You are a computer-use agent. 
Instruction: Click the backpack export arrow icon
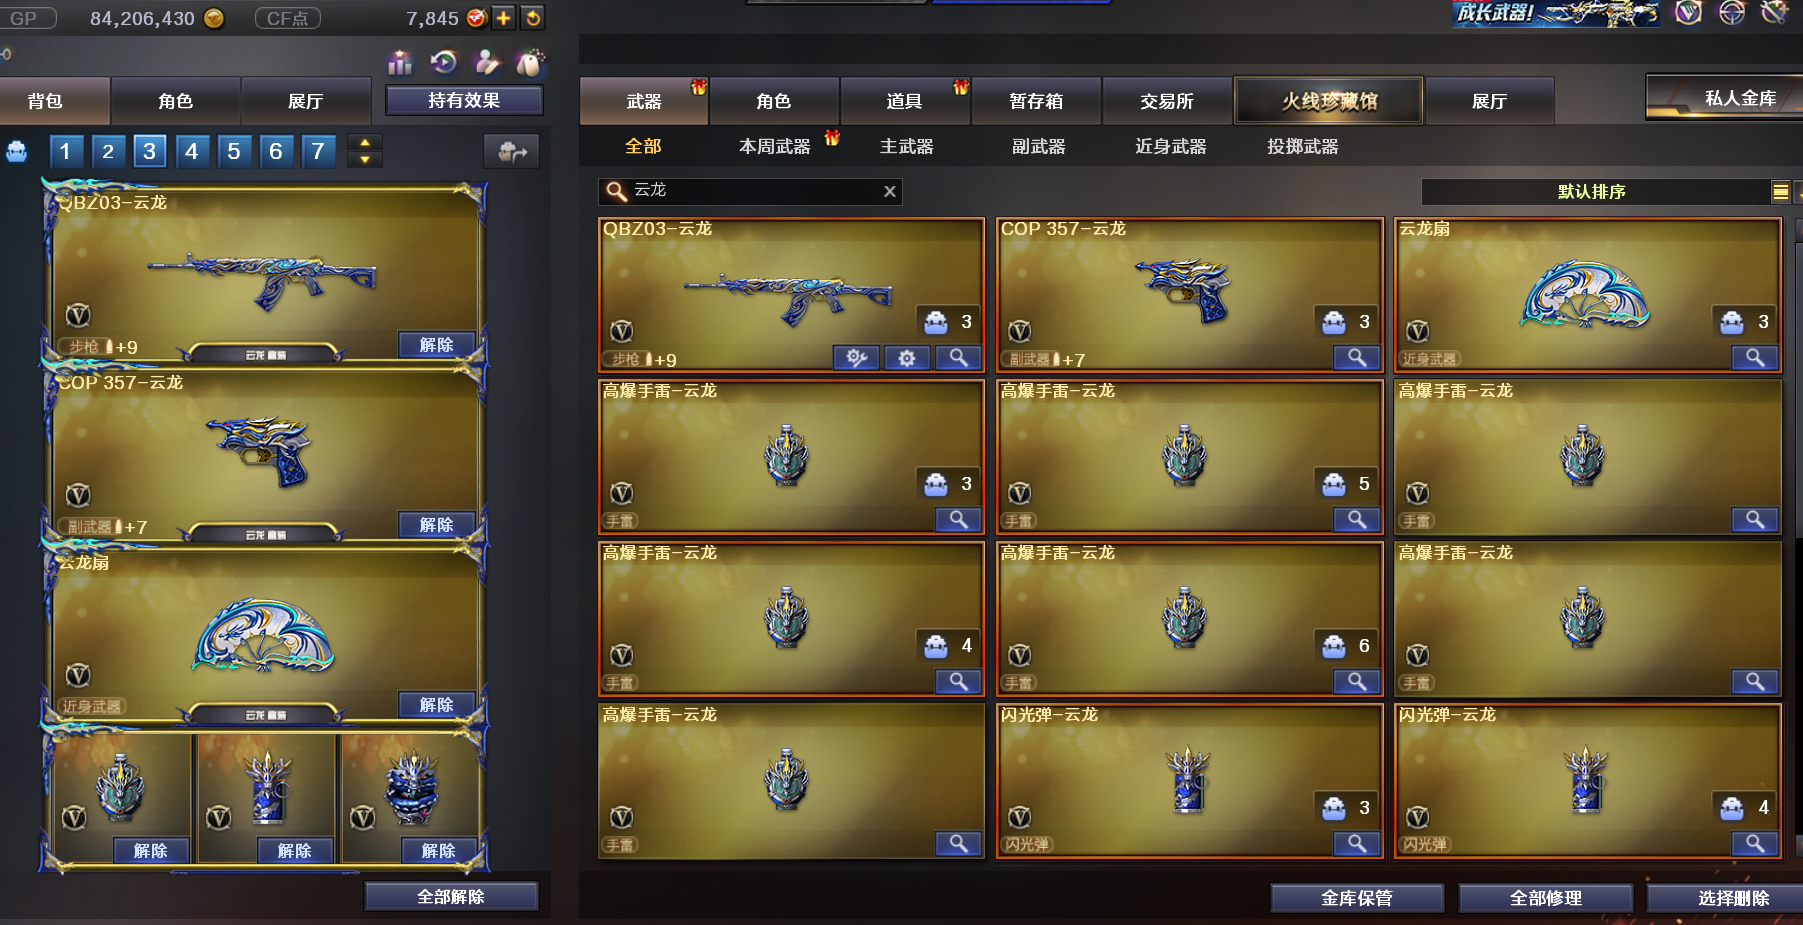[x=512, y=151]
